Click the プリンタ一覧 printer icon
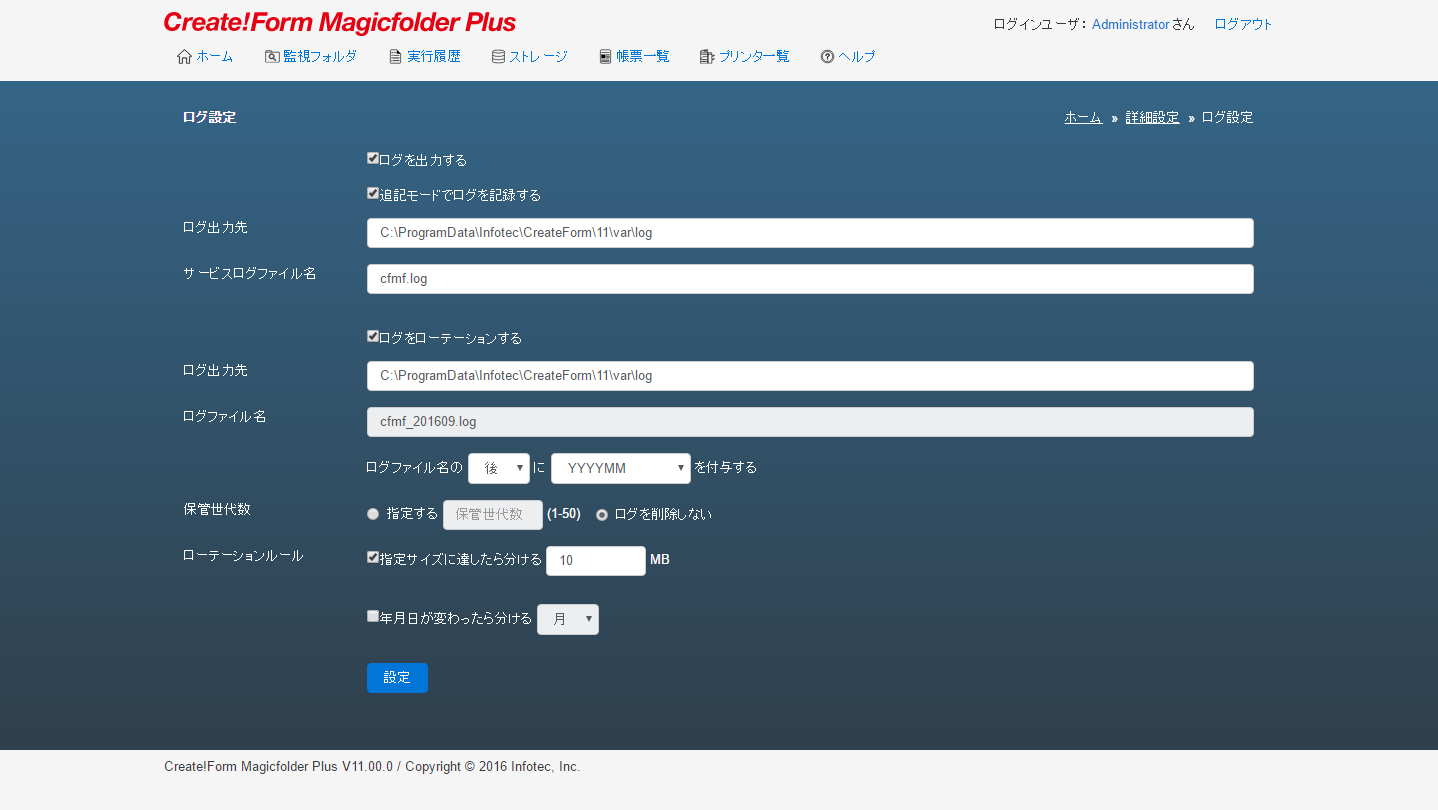The image size is (1438, 810). pos(707,57)
